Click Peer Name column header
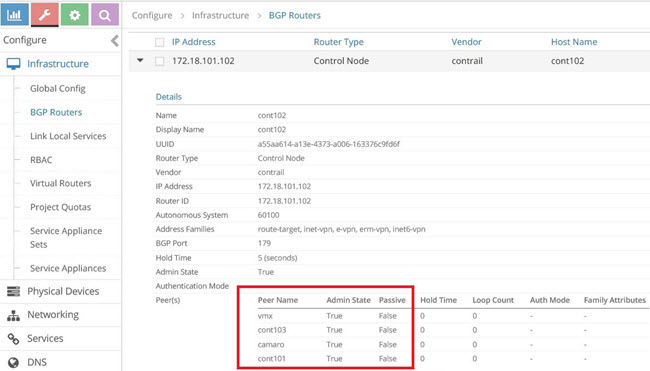The width and height of the screenshot is (650, 371). (277, 300)
